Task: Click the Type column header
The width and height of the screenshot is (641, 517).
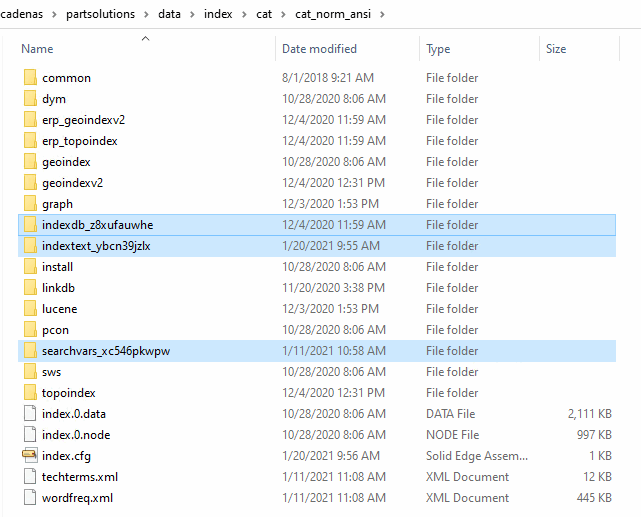Action: point(438,49)
